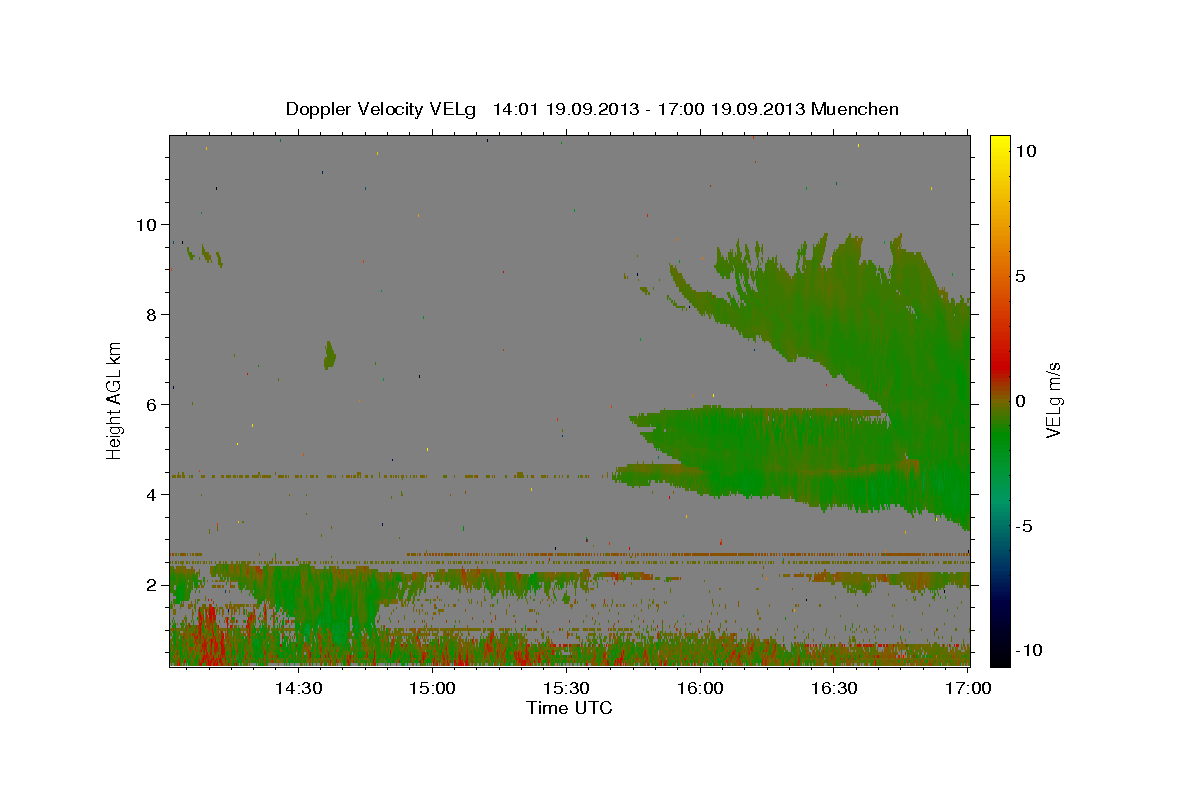Click the 'Height AGL km' axis label
The image size is (1200, 800).
(x=115, y=400)
